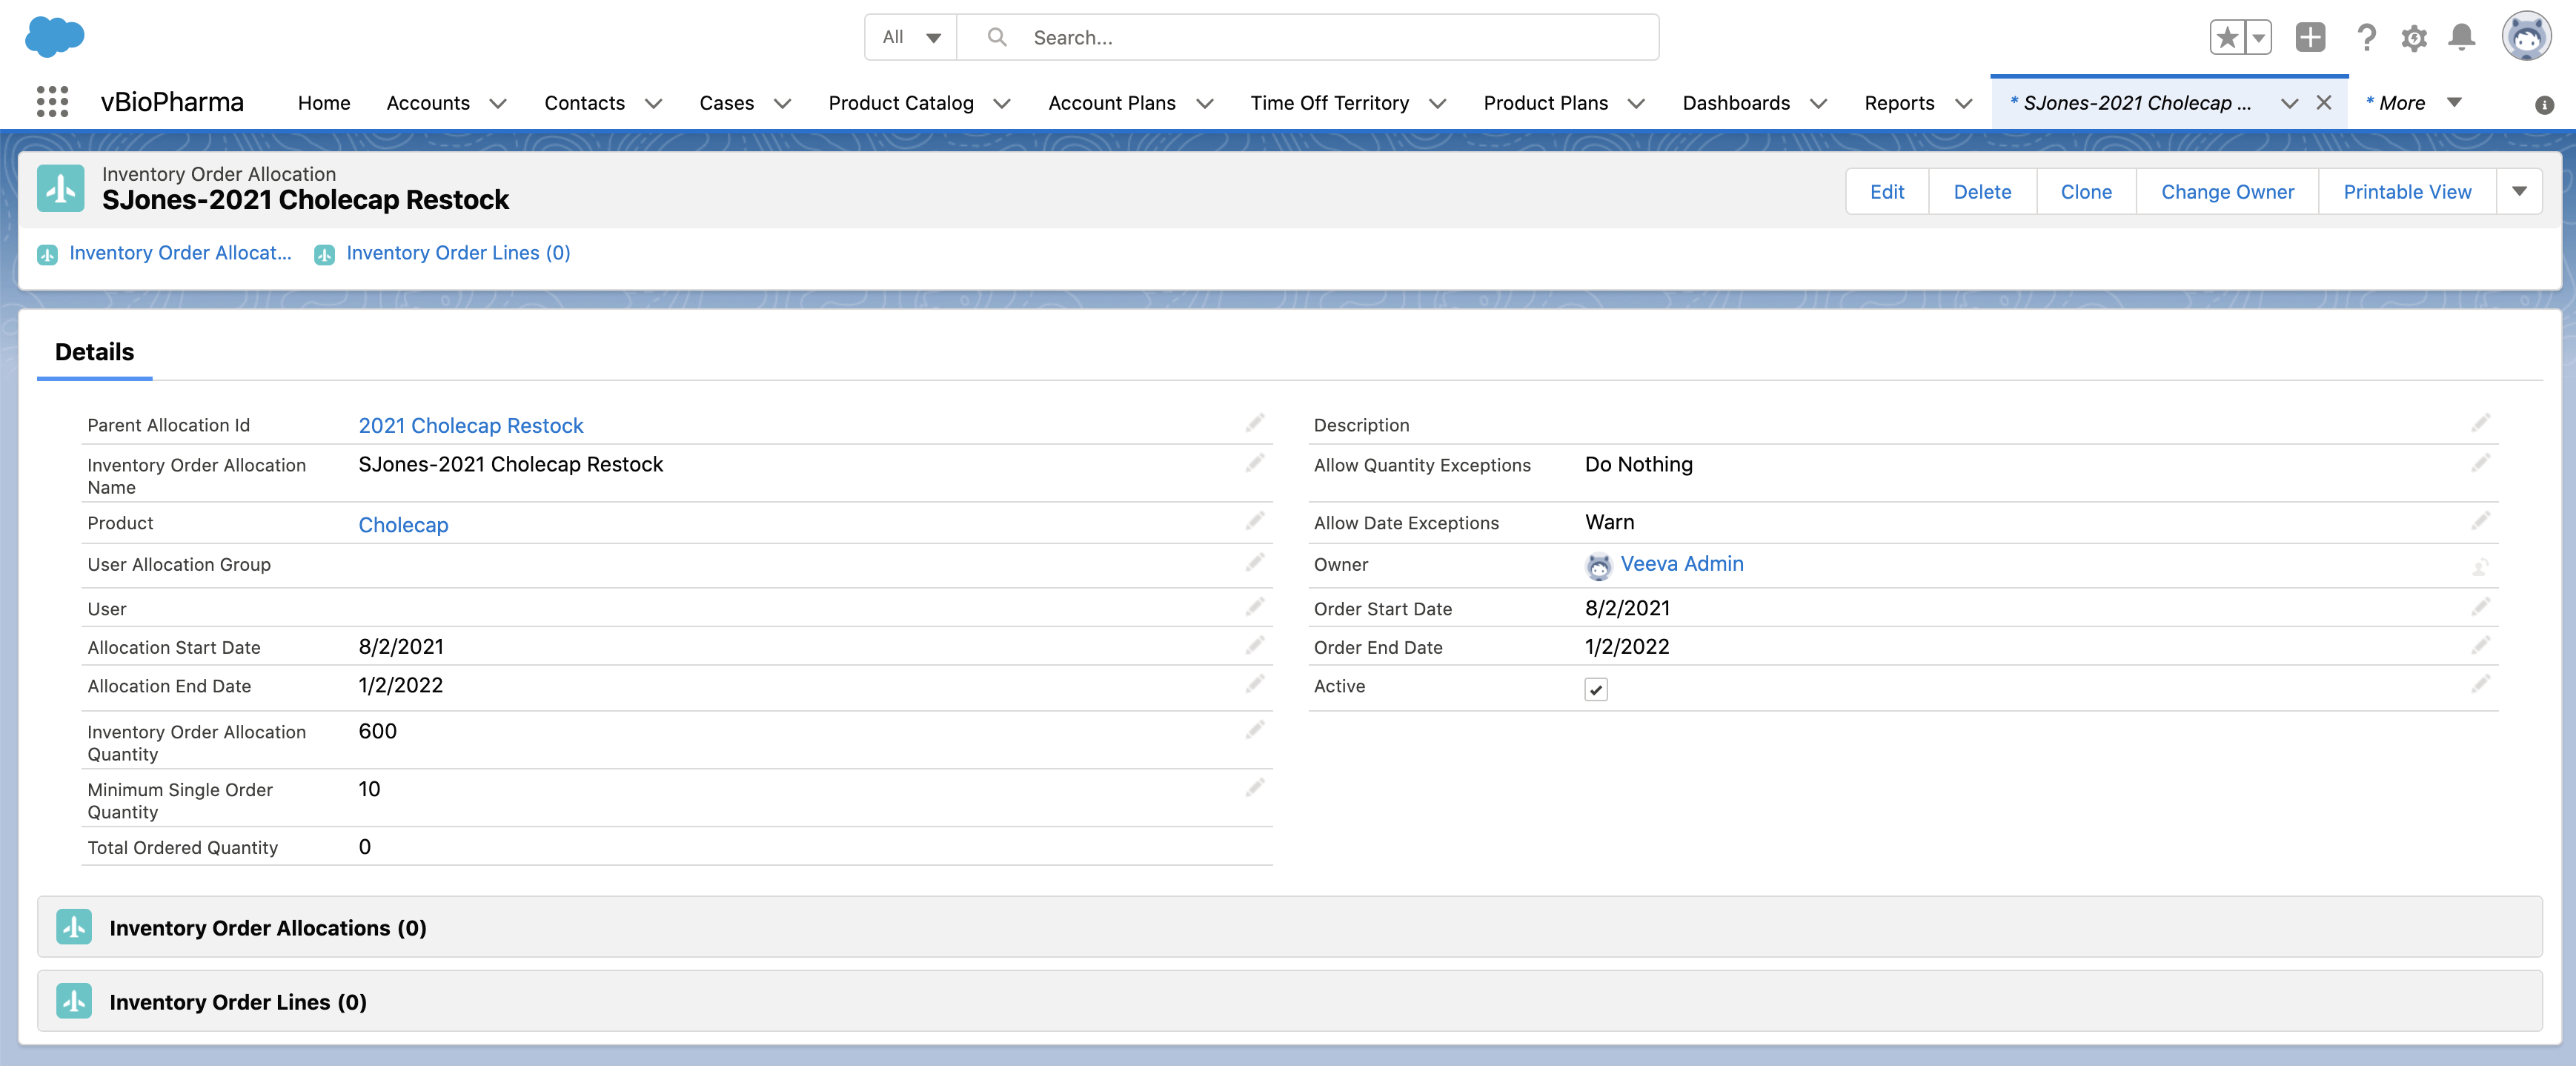The width and height of the screenshot is (2576, 1066).
Task: Open the App Launcher grid icon
Action: click(52, 102)
